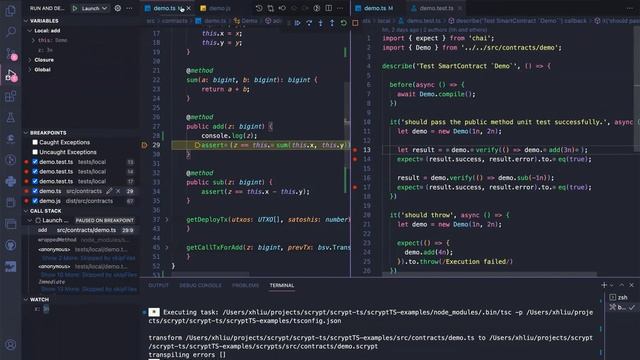640x360 pixels.
Task: Uncheck the demo.test.ts line 17 breakpoint
Action: point(35,181)
